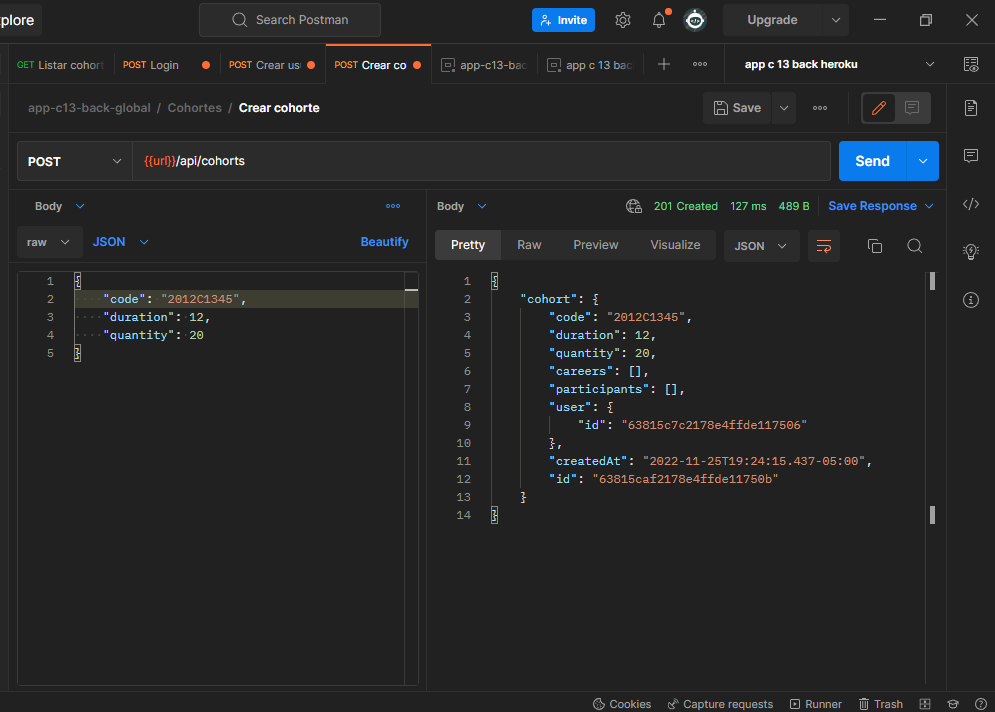Open the POST method dropdown
The height and width of the screenshot is (712, 995).
(x=74, y=161)
